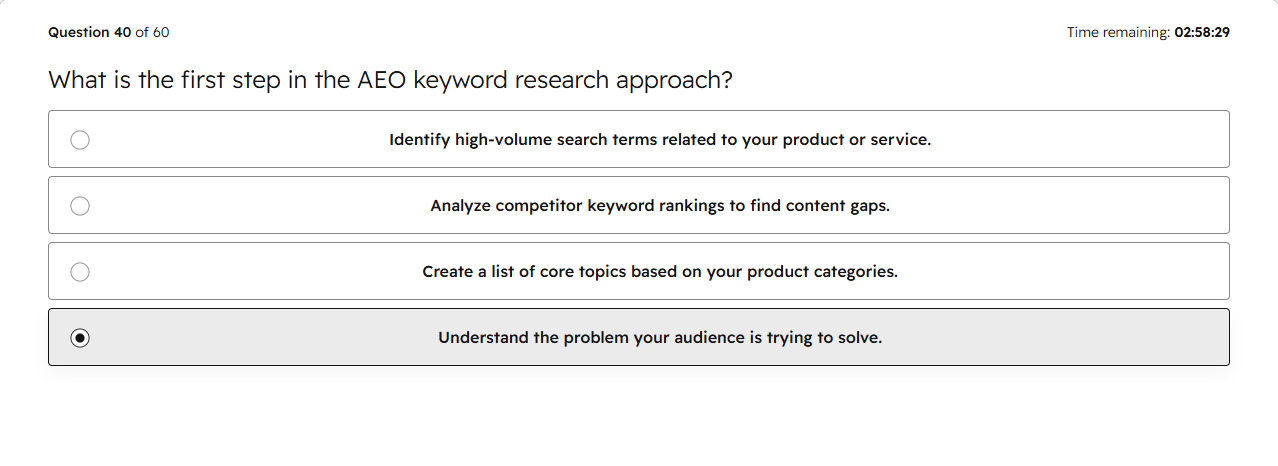Click the selected radio beside audience problem option
The width and height of the screenshot is (1278, 466).
[80, 338]
